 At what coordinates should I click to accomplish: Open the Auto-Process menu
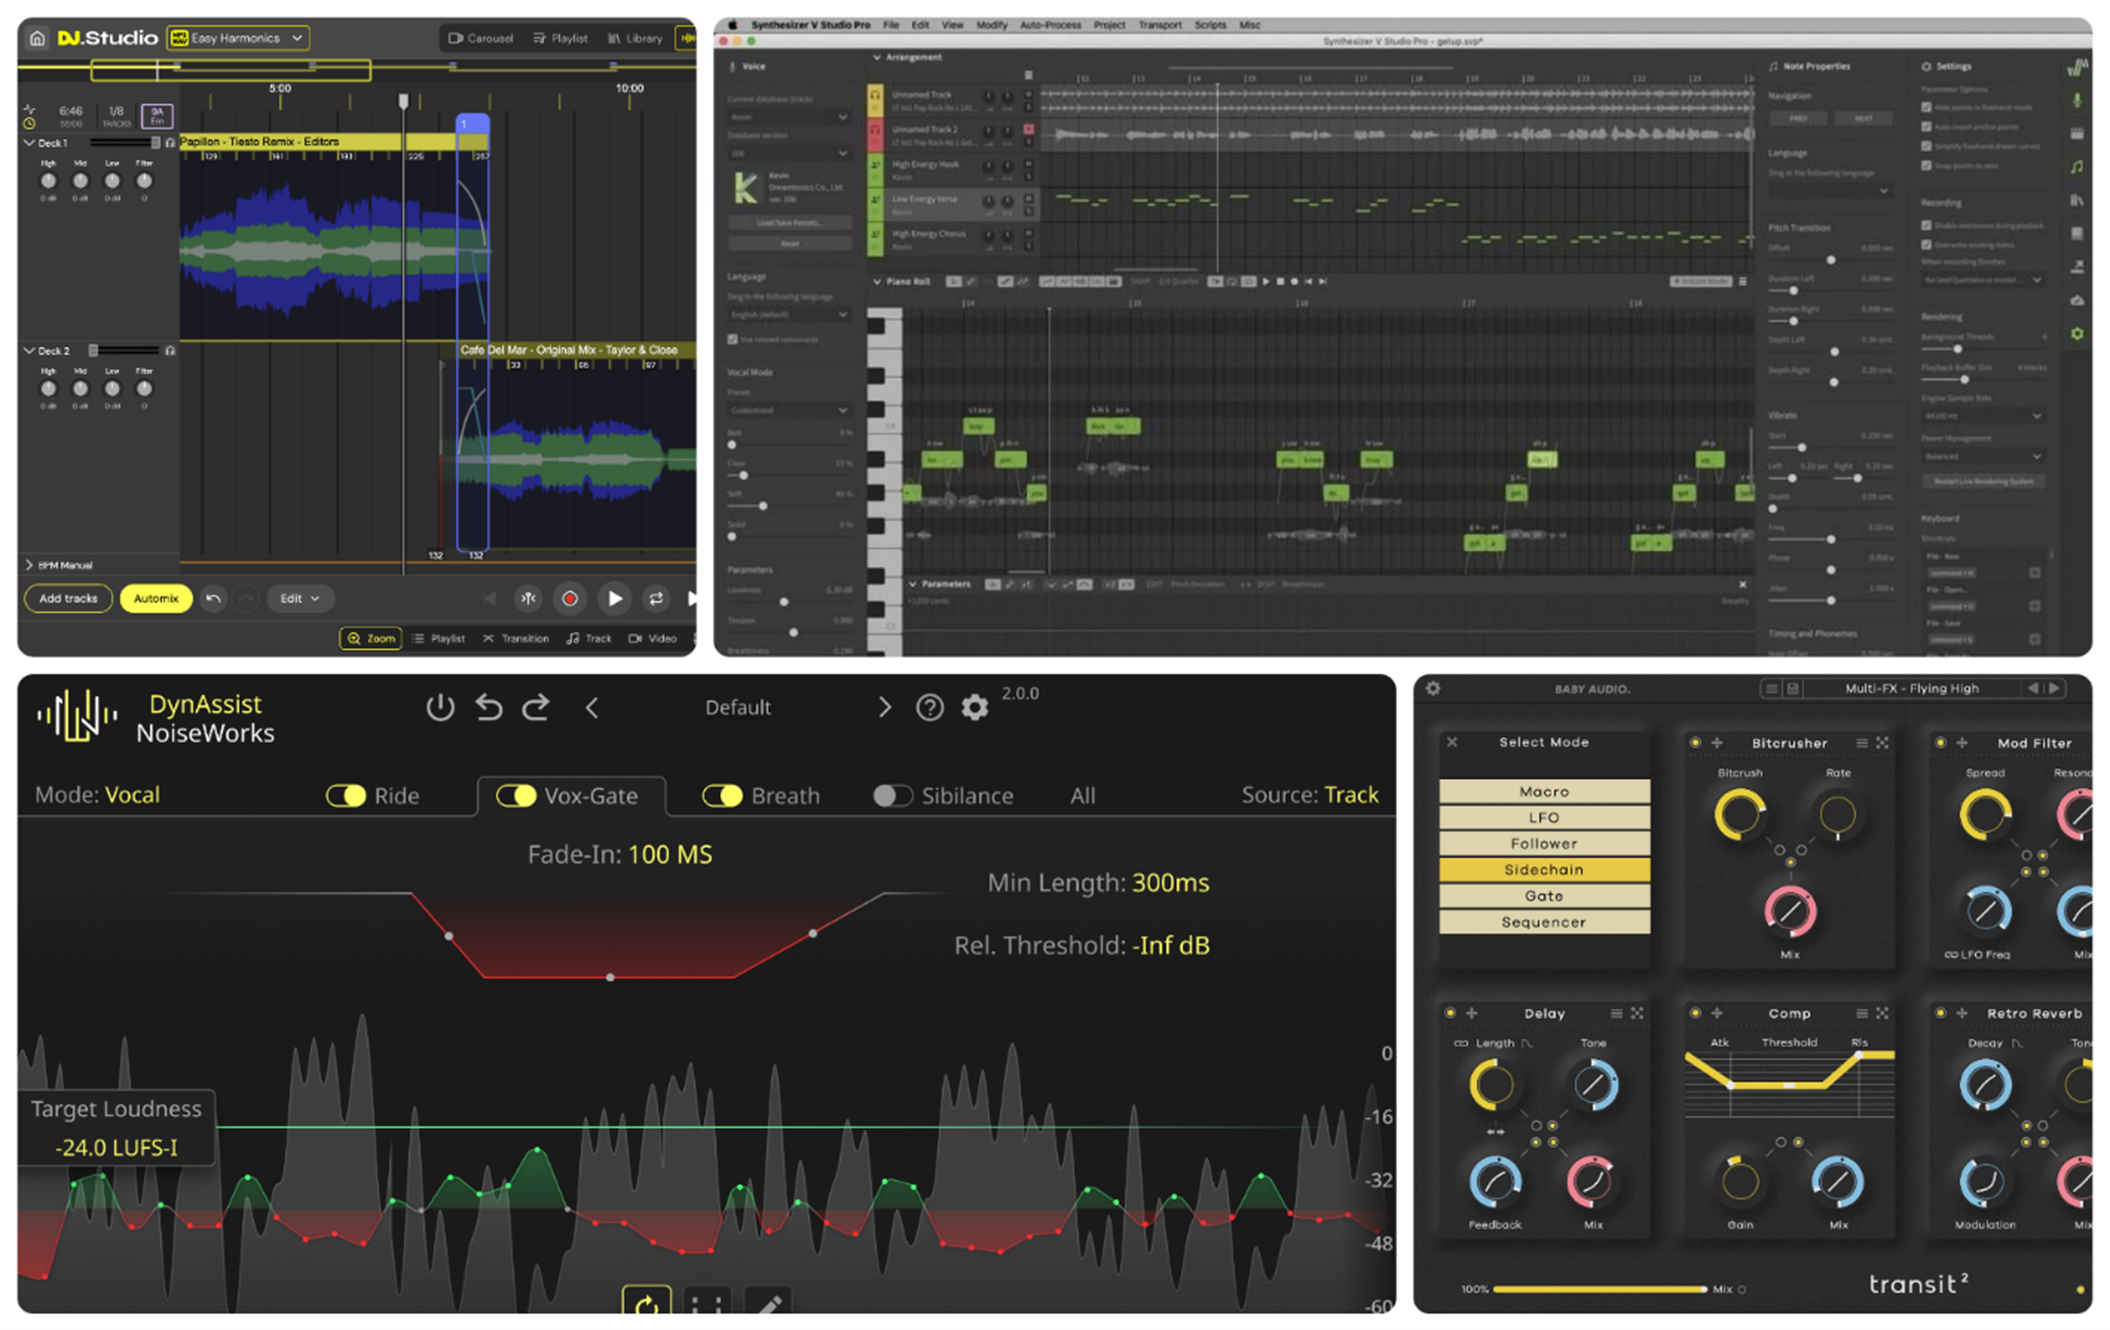point(1049,25)
